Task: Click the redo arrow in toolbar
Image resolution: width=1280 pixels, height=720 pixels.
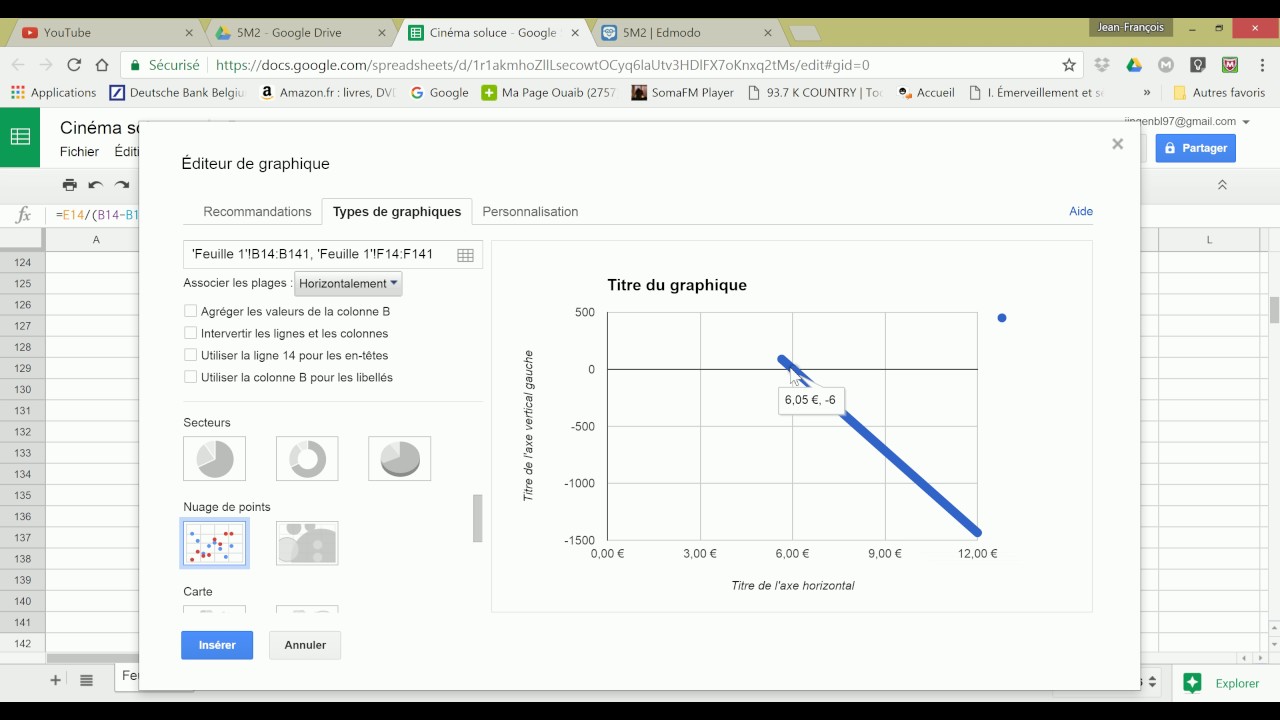Action: (x=122, y=184)
